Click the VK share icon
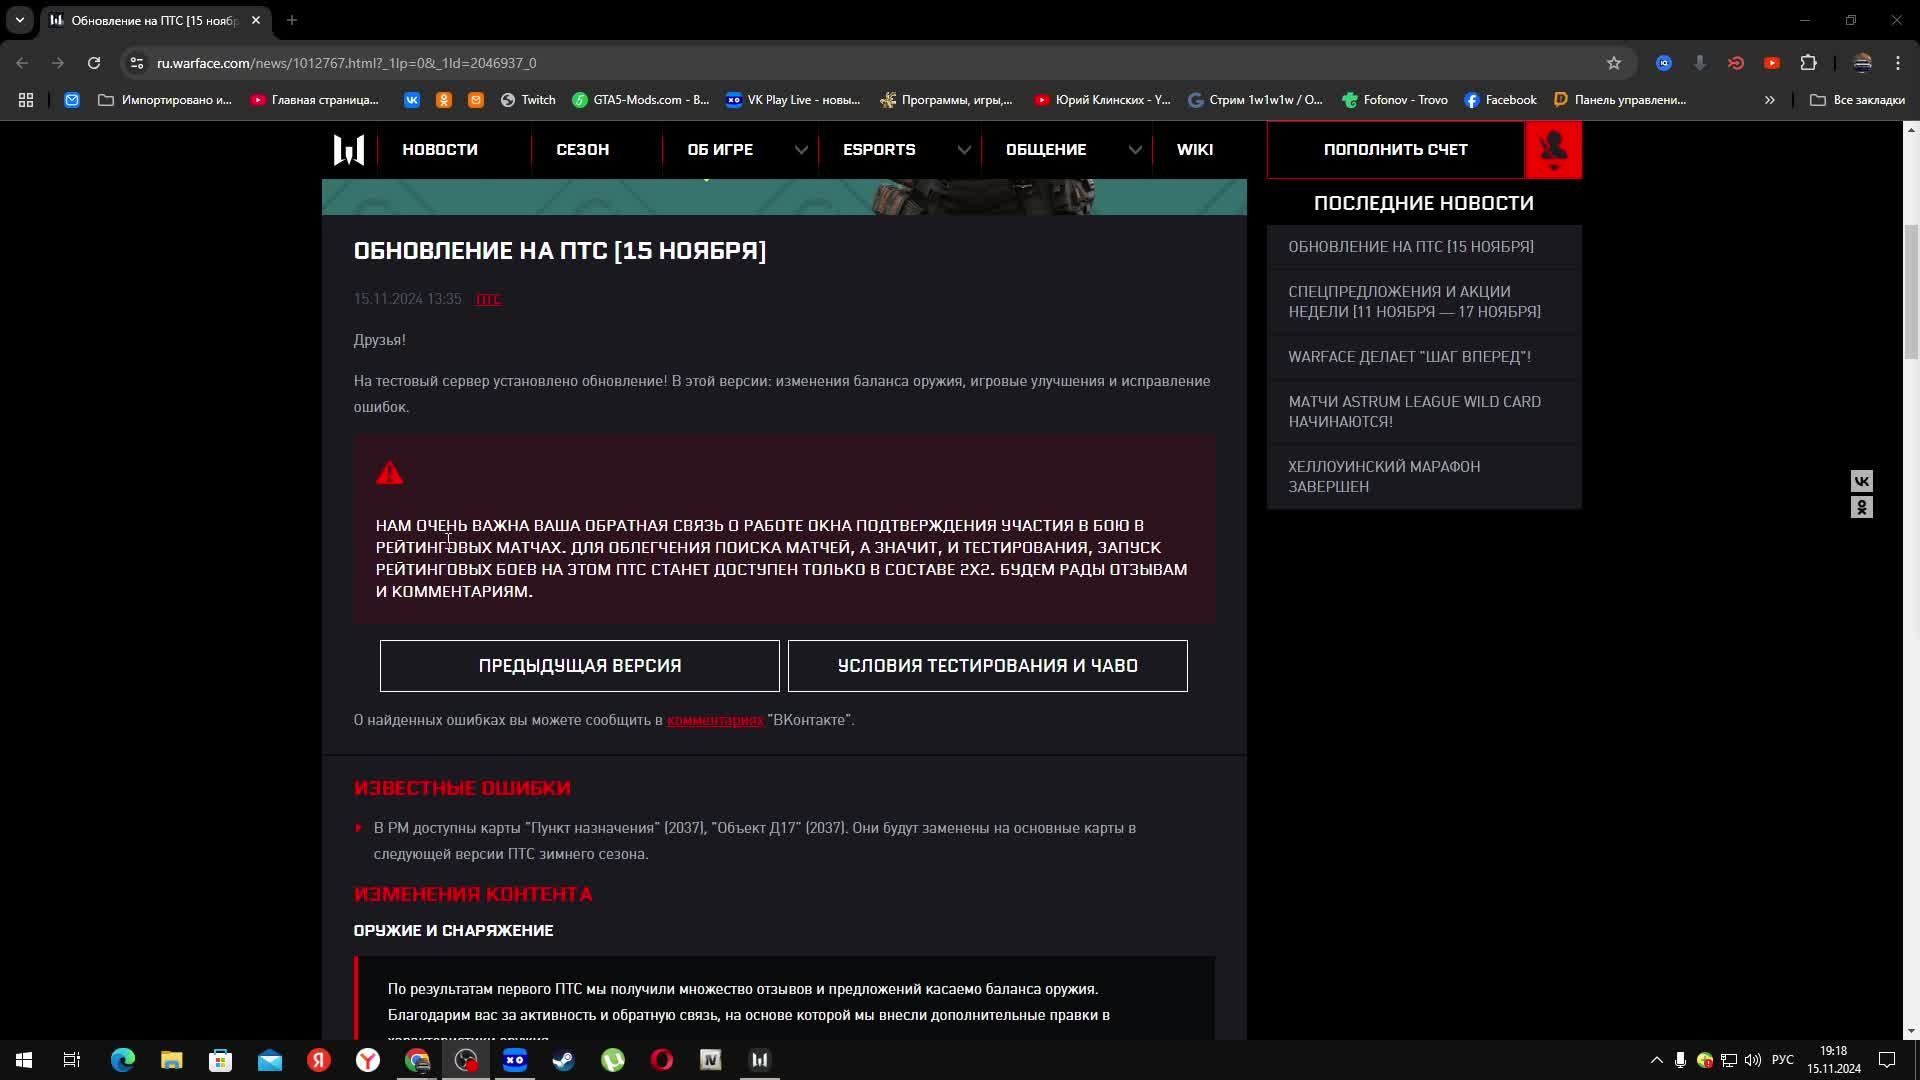Viewport: 1920px width, 1080px height. pyautogui.click(x=1861, y=481)
